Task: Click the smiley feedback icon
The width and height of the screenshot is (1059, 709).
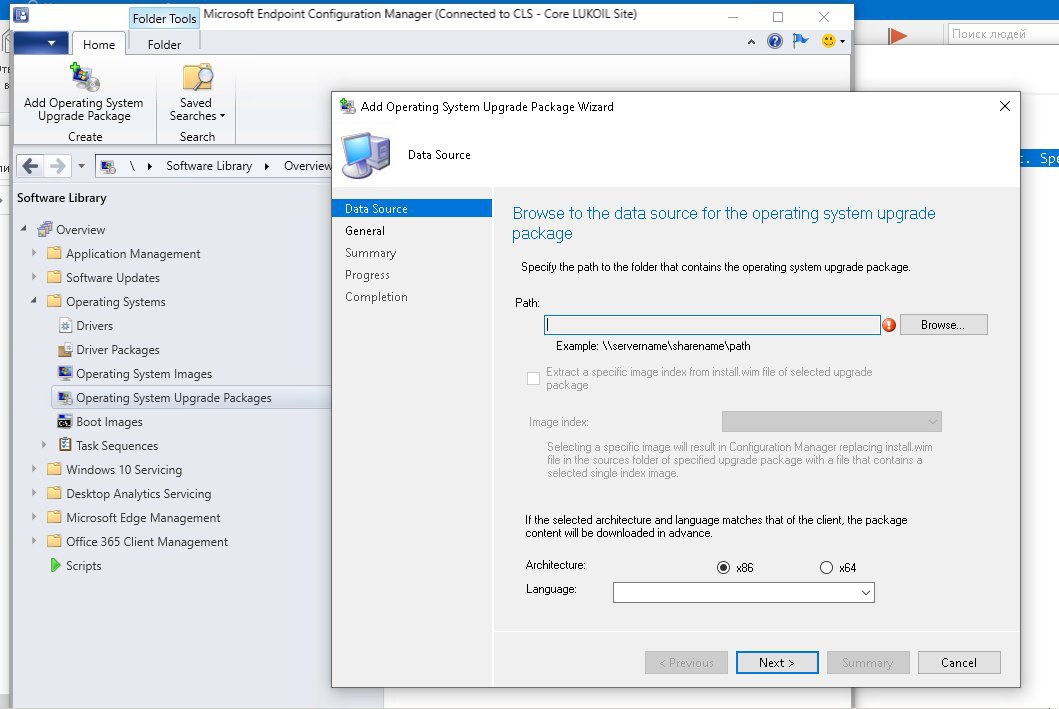Action: pos(828,41)
